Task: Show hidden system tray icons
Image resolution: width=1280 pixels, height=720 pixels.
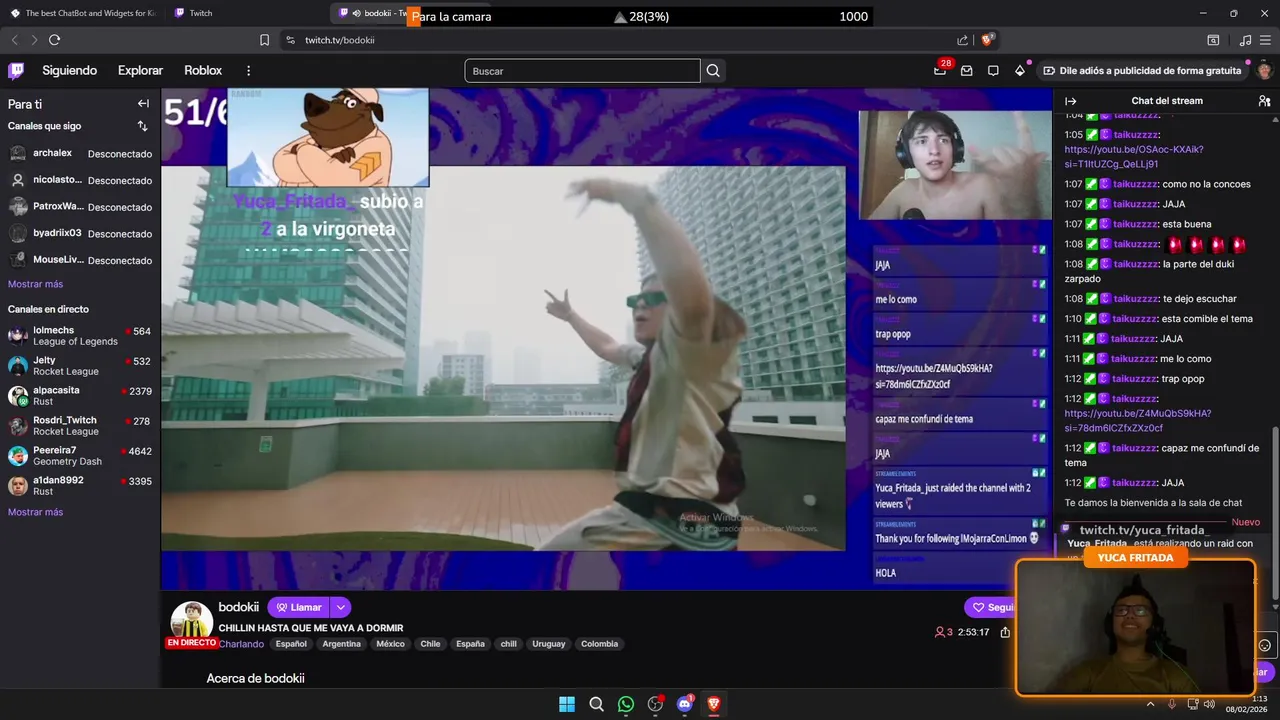Action: (1150, 704)
